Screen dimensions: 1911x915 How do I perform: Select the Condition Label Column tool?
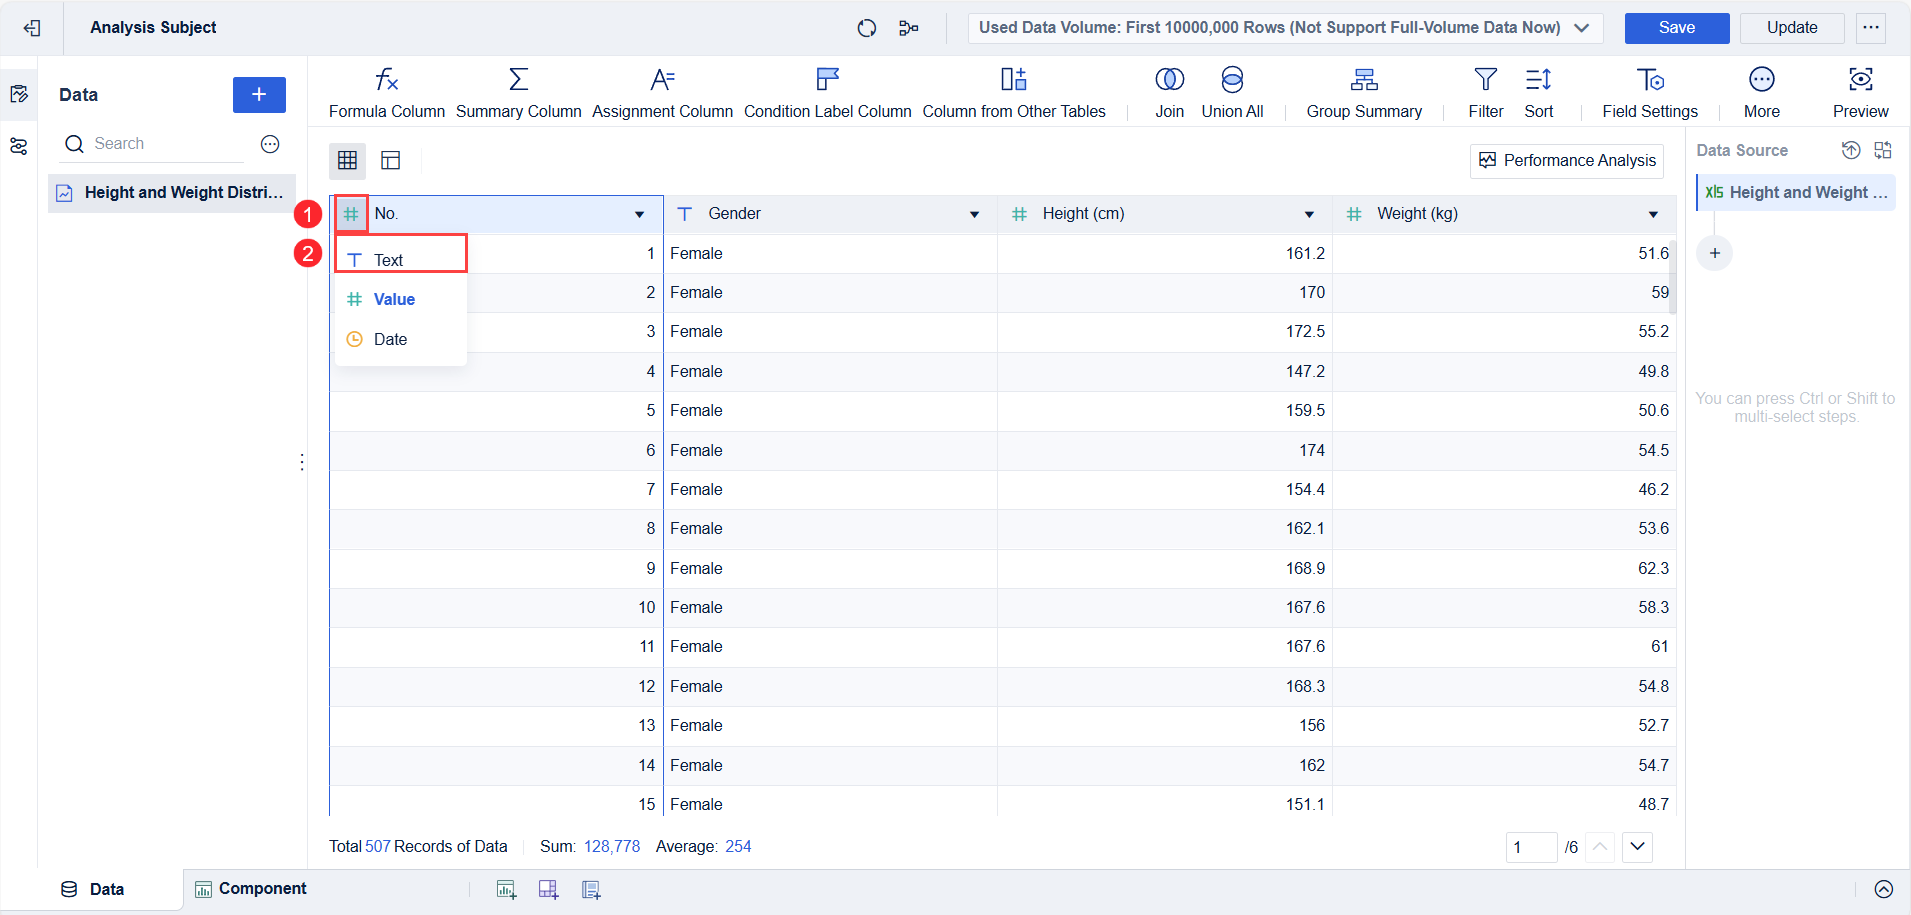pyautogui.click(x=827, y=93)
